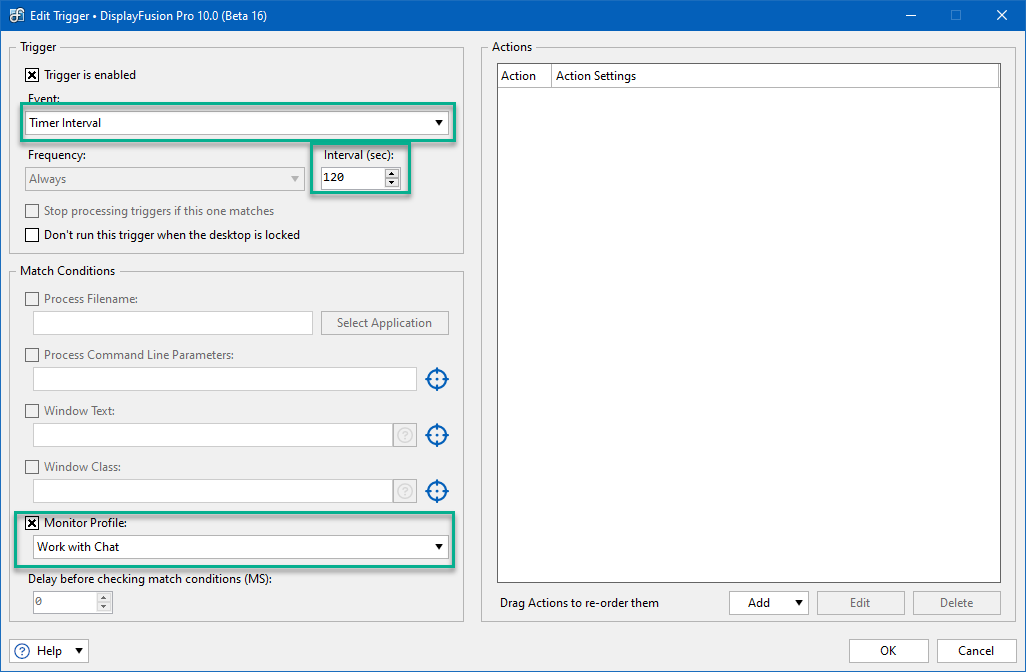Open Monitor Profile dropdown showing Work with Chat
1026x672 pixels.
point(241,547)
